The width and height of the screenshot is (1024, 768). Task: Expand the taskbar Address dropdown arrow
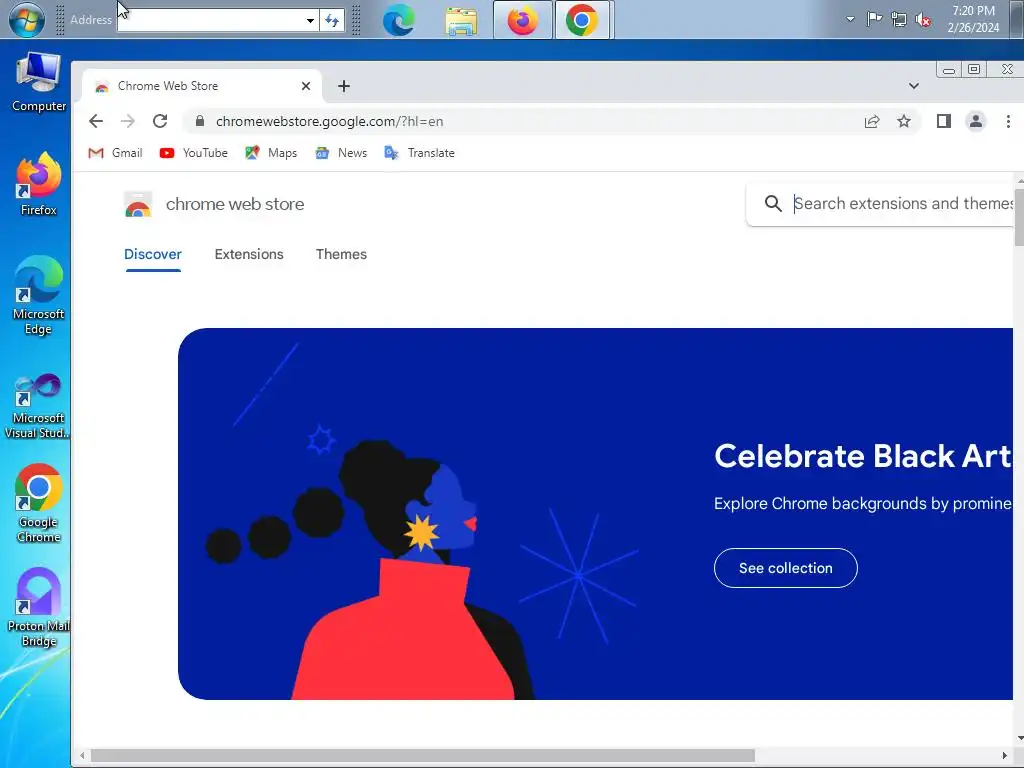(x=310, y=20)
